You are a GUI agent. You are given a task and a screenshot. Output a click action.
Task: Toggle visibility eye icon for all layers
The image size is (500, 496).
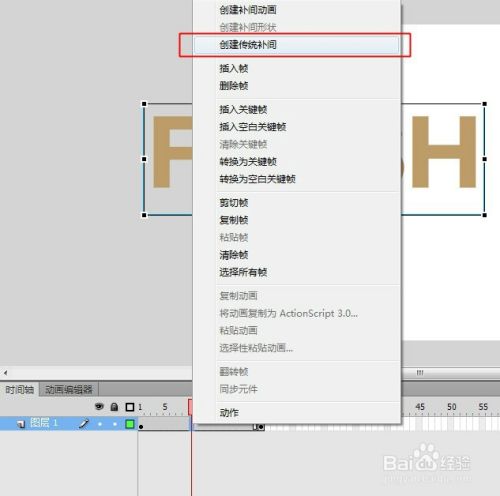tap(99, 407)
